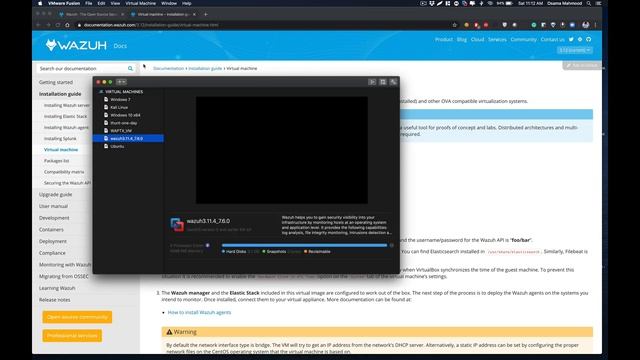Open the Community link in Wazuh header
The width and height of the screenshot is (640, 360).
523,40
